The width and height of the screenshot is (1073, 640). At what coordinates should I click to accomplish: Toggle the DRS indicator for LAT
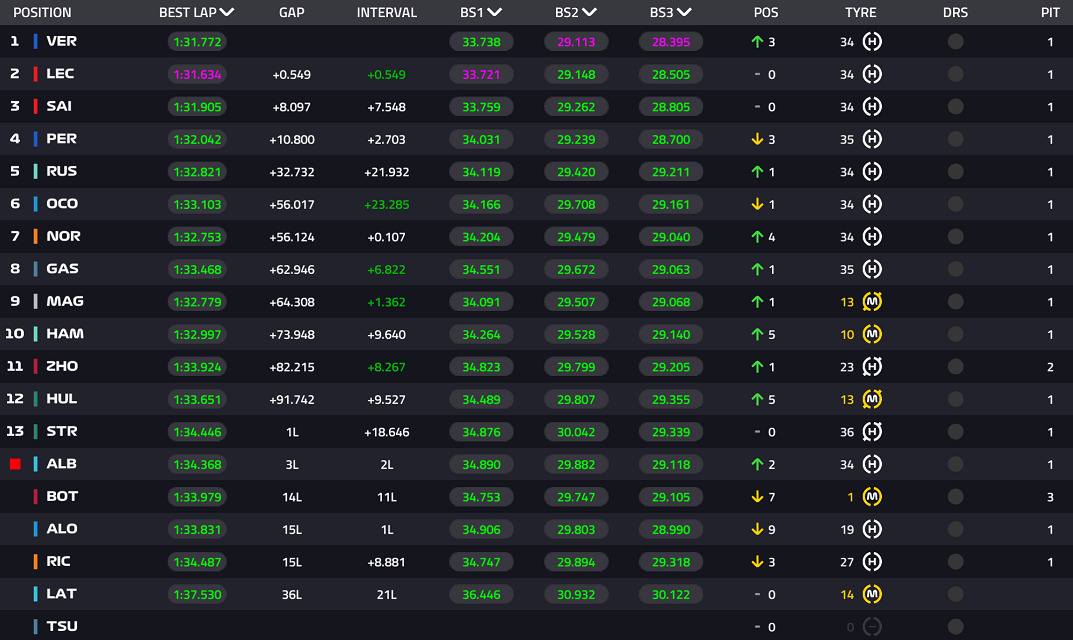tap(955, 594)
